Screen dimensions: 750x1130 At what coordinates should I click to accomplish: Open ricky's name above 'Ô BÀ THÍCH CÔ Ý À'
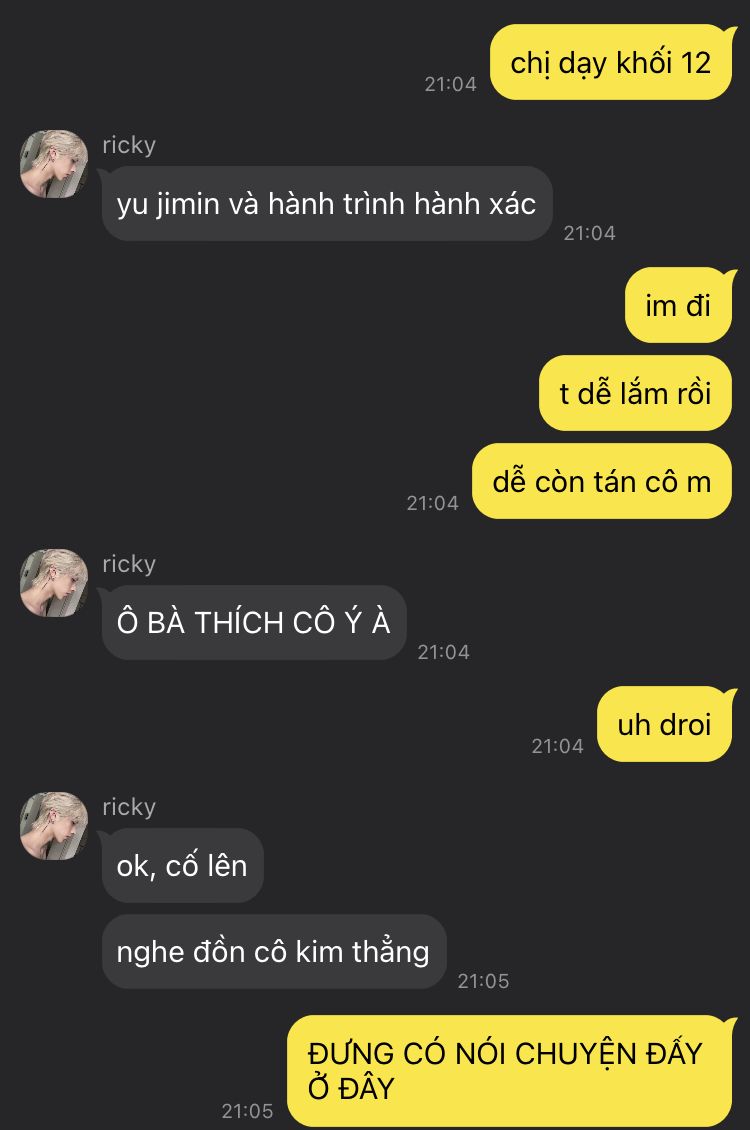coord(129,564)
